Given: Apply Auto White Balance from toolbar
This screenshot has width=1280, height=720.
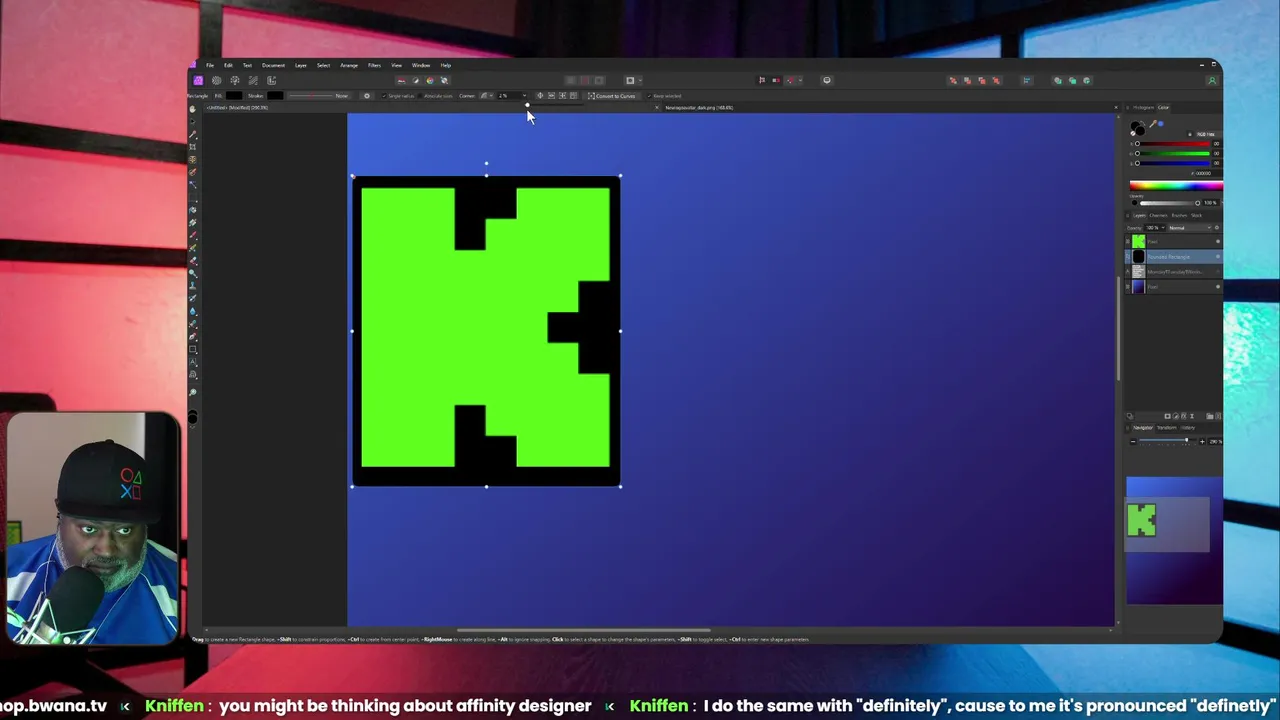Looking at the screenshot, I should pyautogui.click(x=444, y=80).
